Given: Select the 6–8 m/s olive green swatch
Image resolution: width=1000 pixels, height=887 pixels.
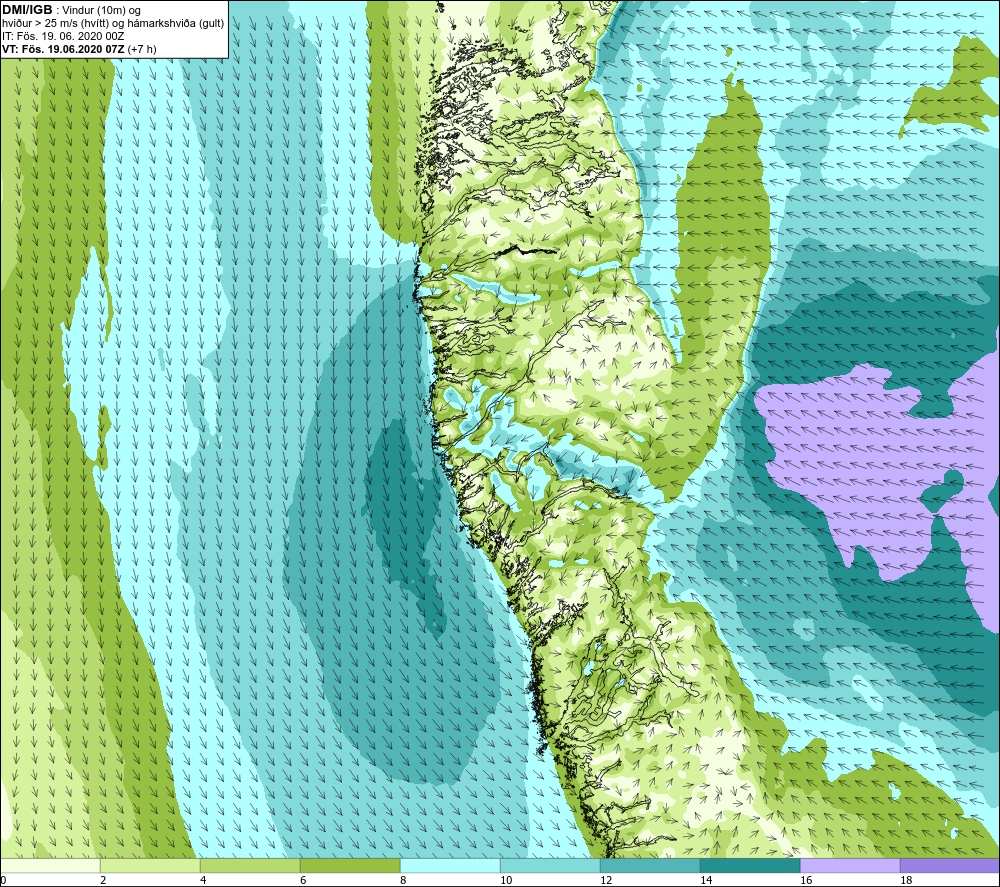Looking at the screenshot, I should pos(350,865).
